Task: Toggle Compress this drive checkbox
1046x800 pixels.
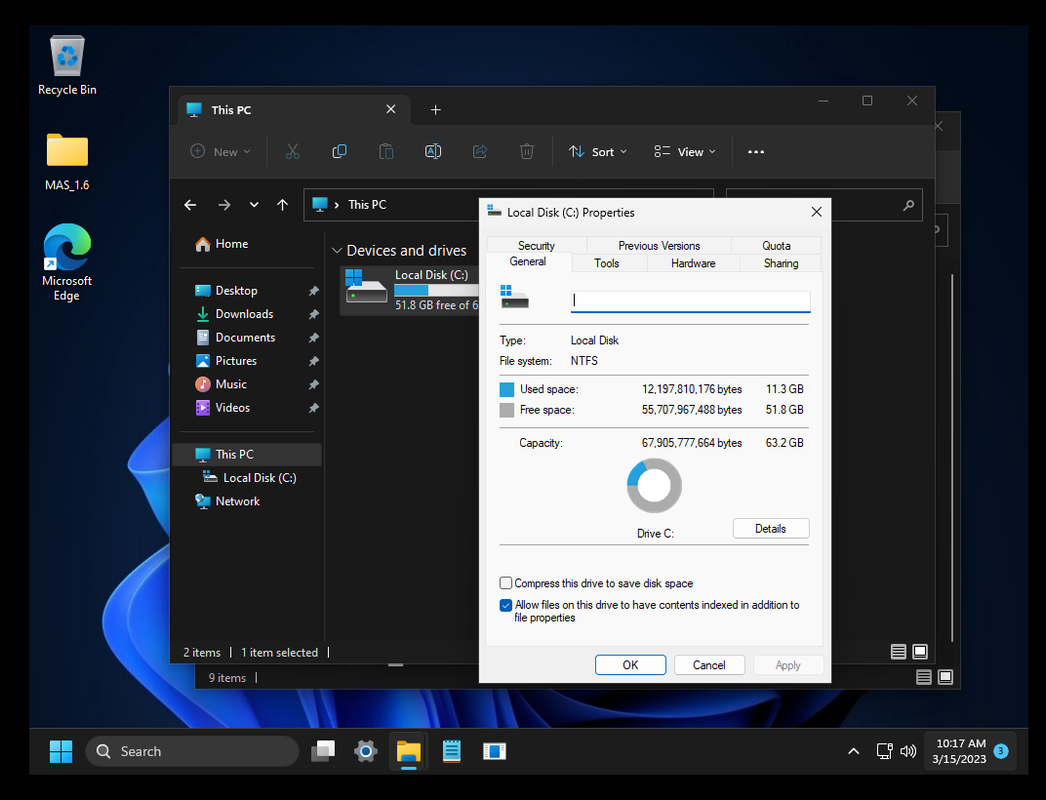Action: 506,583
